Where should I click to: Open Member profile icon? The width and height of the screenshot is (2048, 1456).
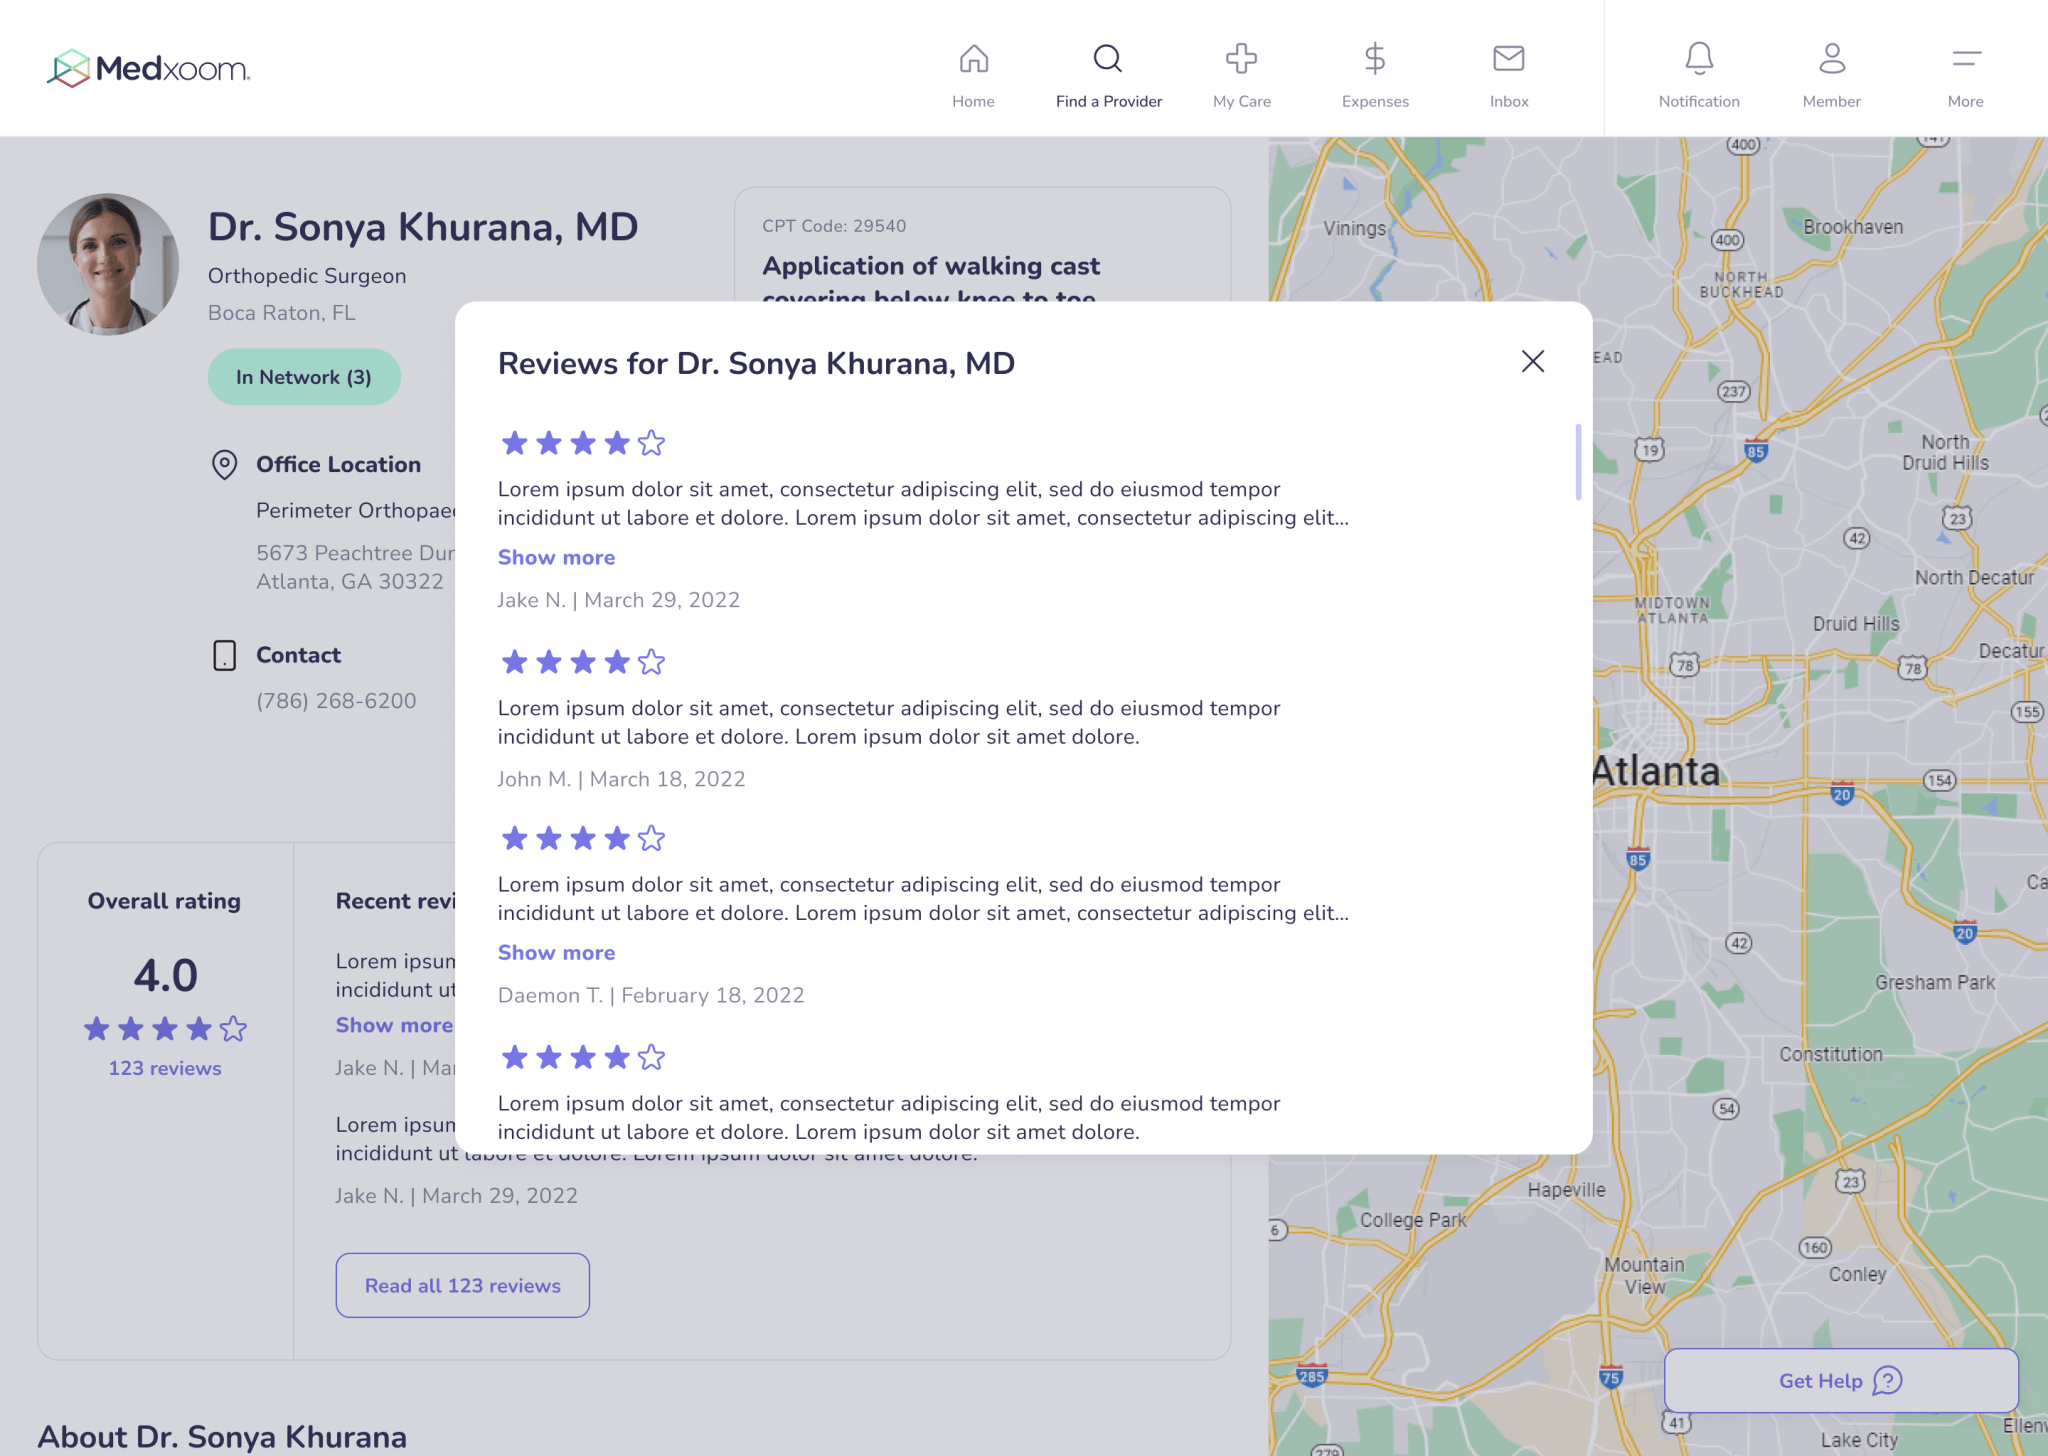1831,59
